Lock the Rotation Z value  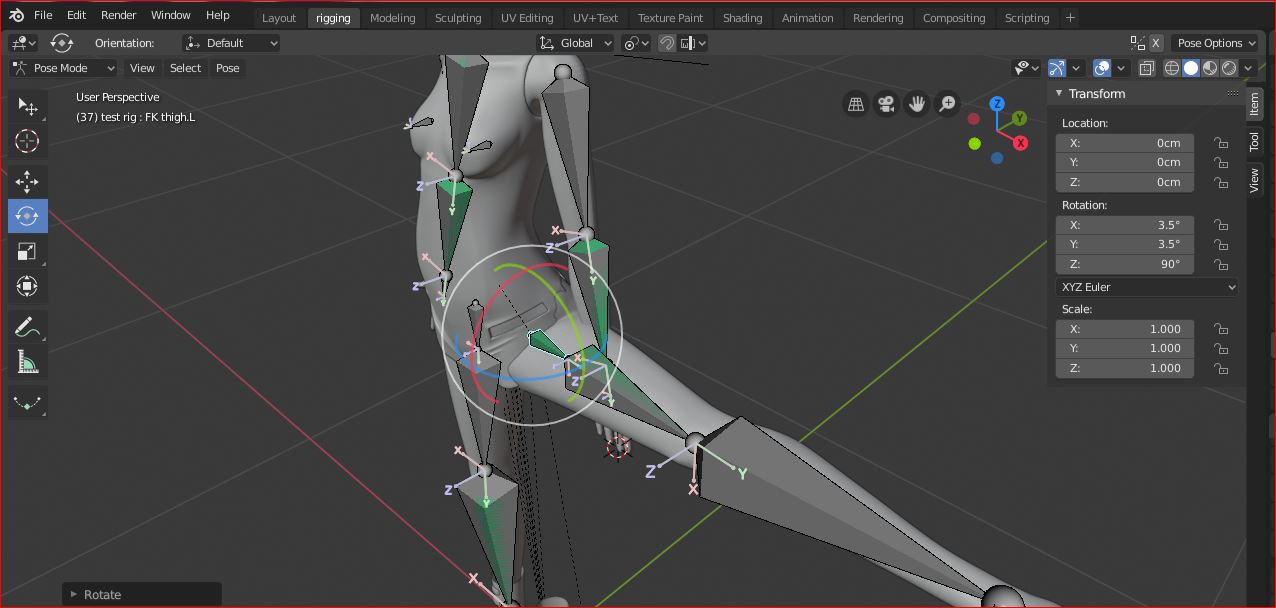pos(1221,264)
